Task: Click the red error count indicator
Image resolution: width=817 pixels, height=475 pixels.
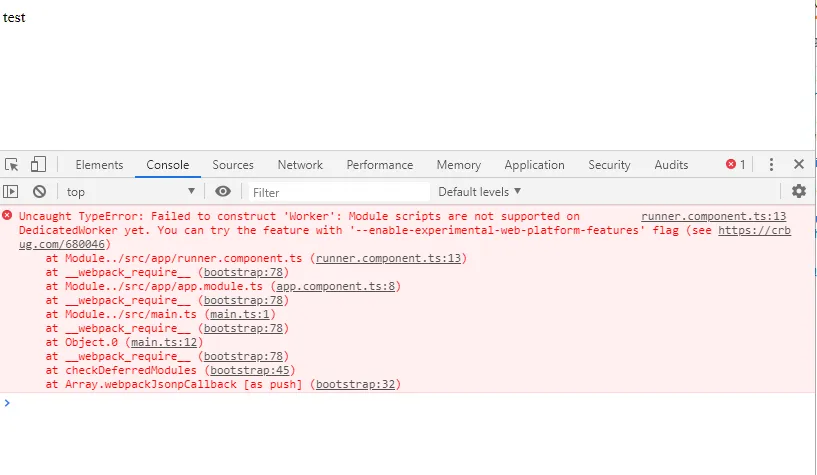Action: [x=735, y=165]
